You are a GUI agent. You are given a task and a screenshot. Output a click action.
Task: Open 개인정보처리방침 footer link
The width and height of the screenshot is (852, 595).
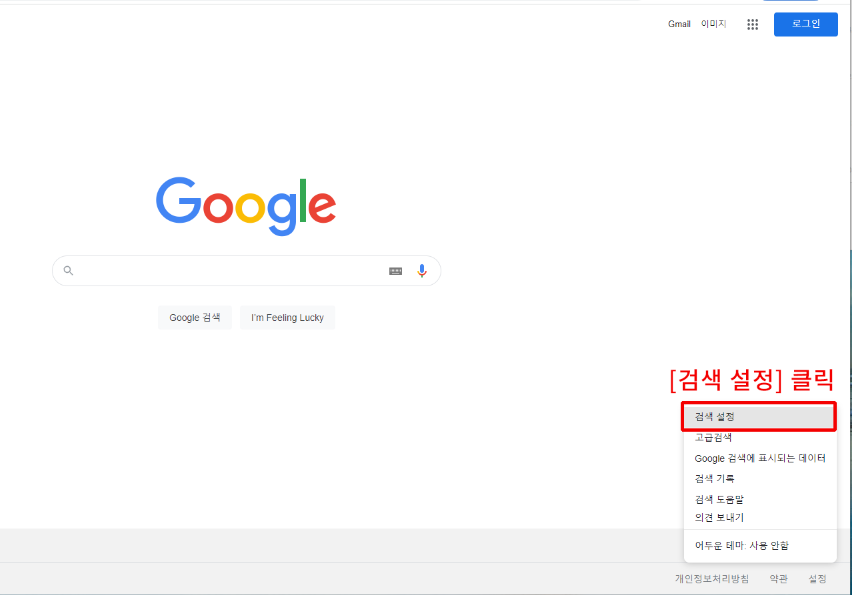712,579
